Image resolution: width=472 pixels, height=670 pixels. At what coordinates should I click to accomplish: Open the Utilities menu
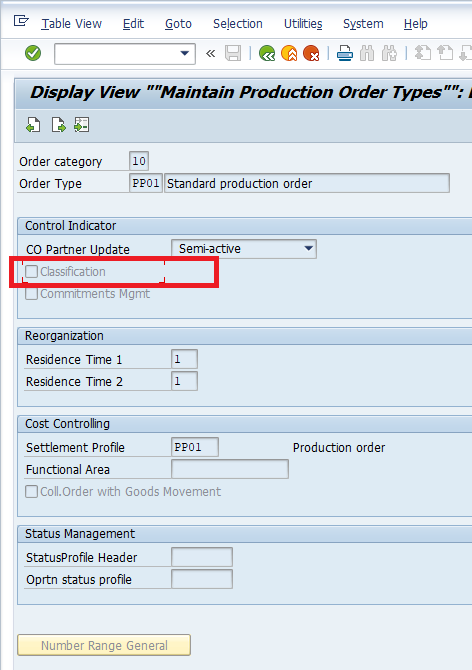303,24
